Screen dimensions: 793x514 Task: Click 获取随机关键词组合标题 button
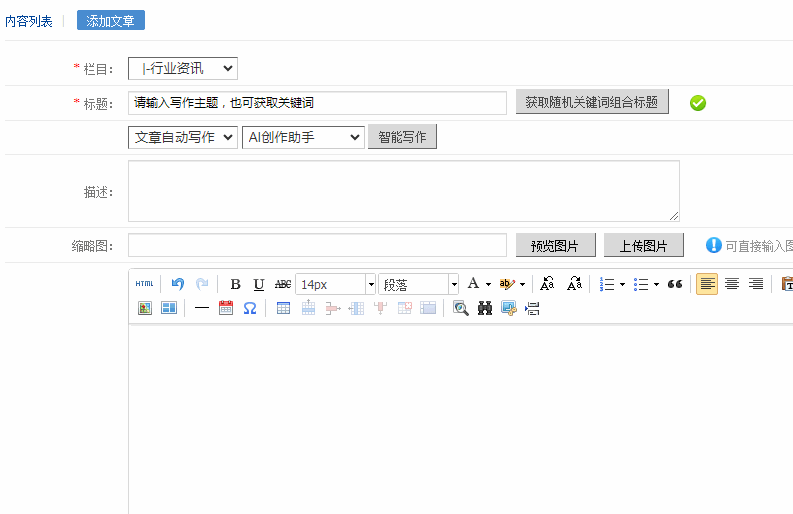tap(592, 102)
